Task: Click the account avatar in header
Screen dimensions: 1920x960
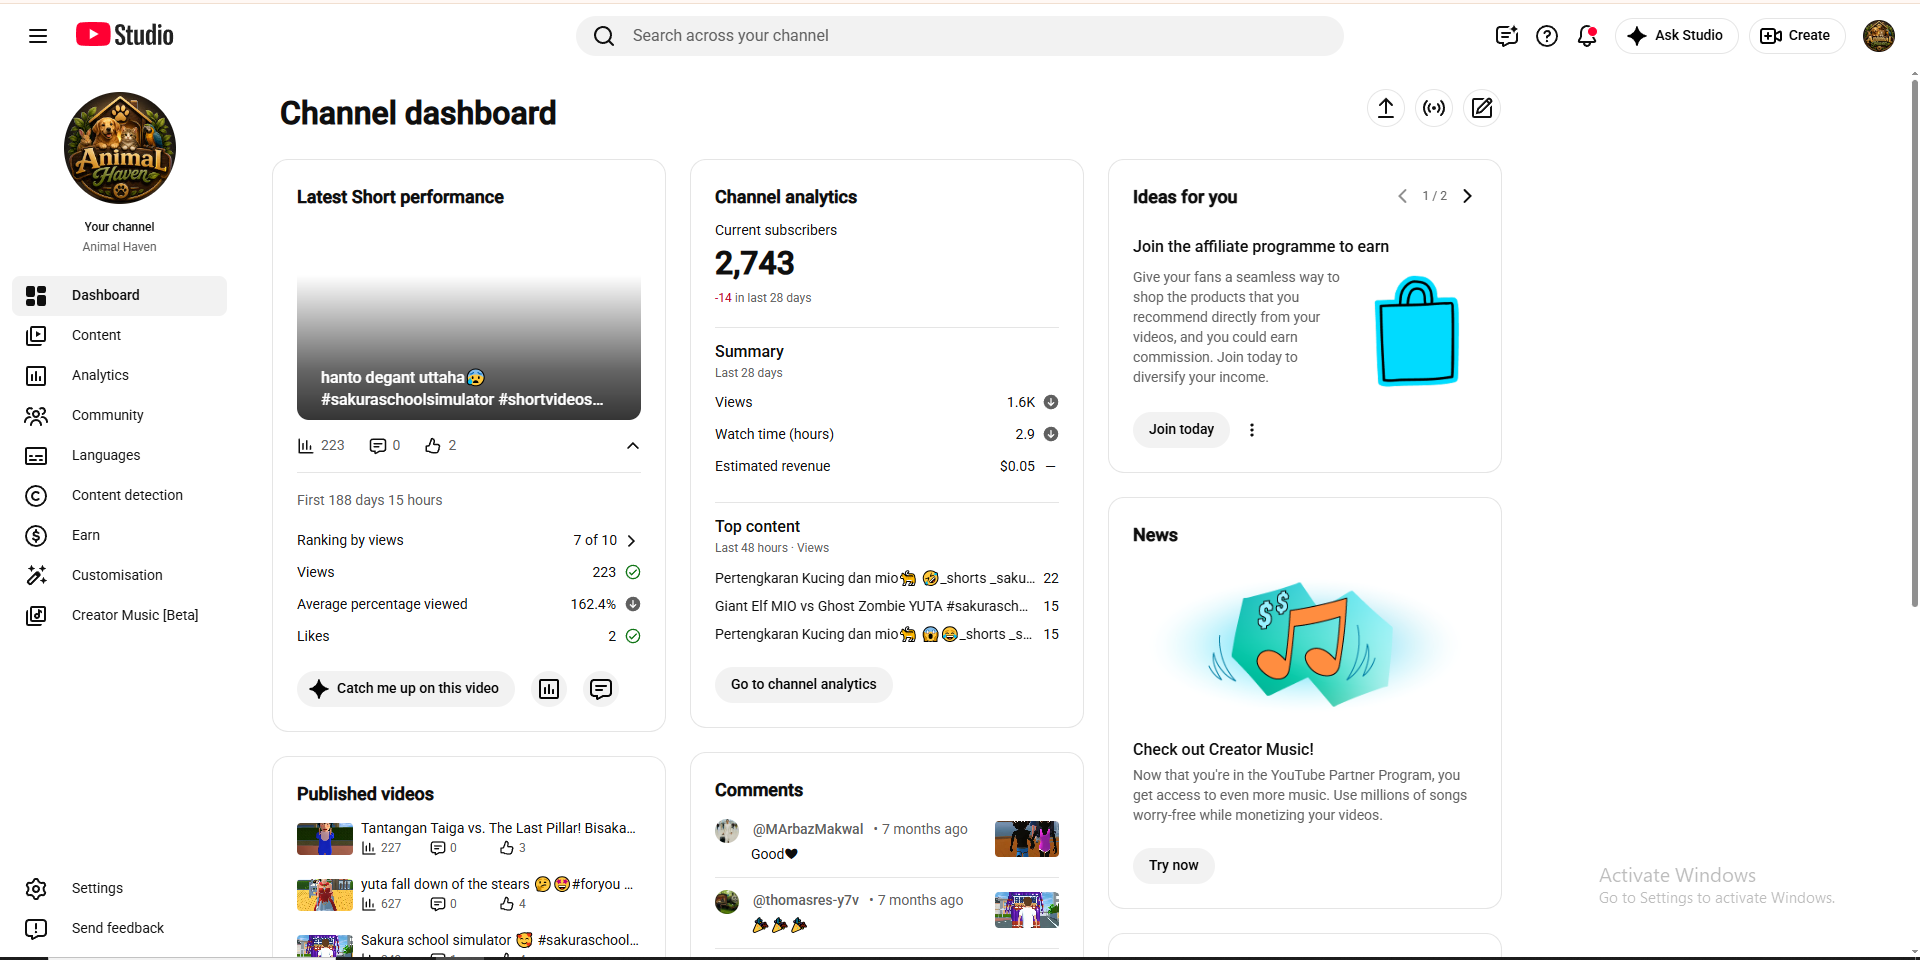Action: [1879, 36]
